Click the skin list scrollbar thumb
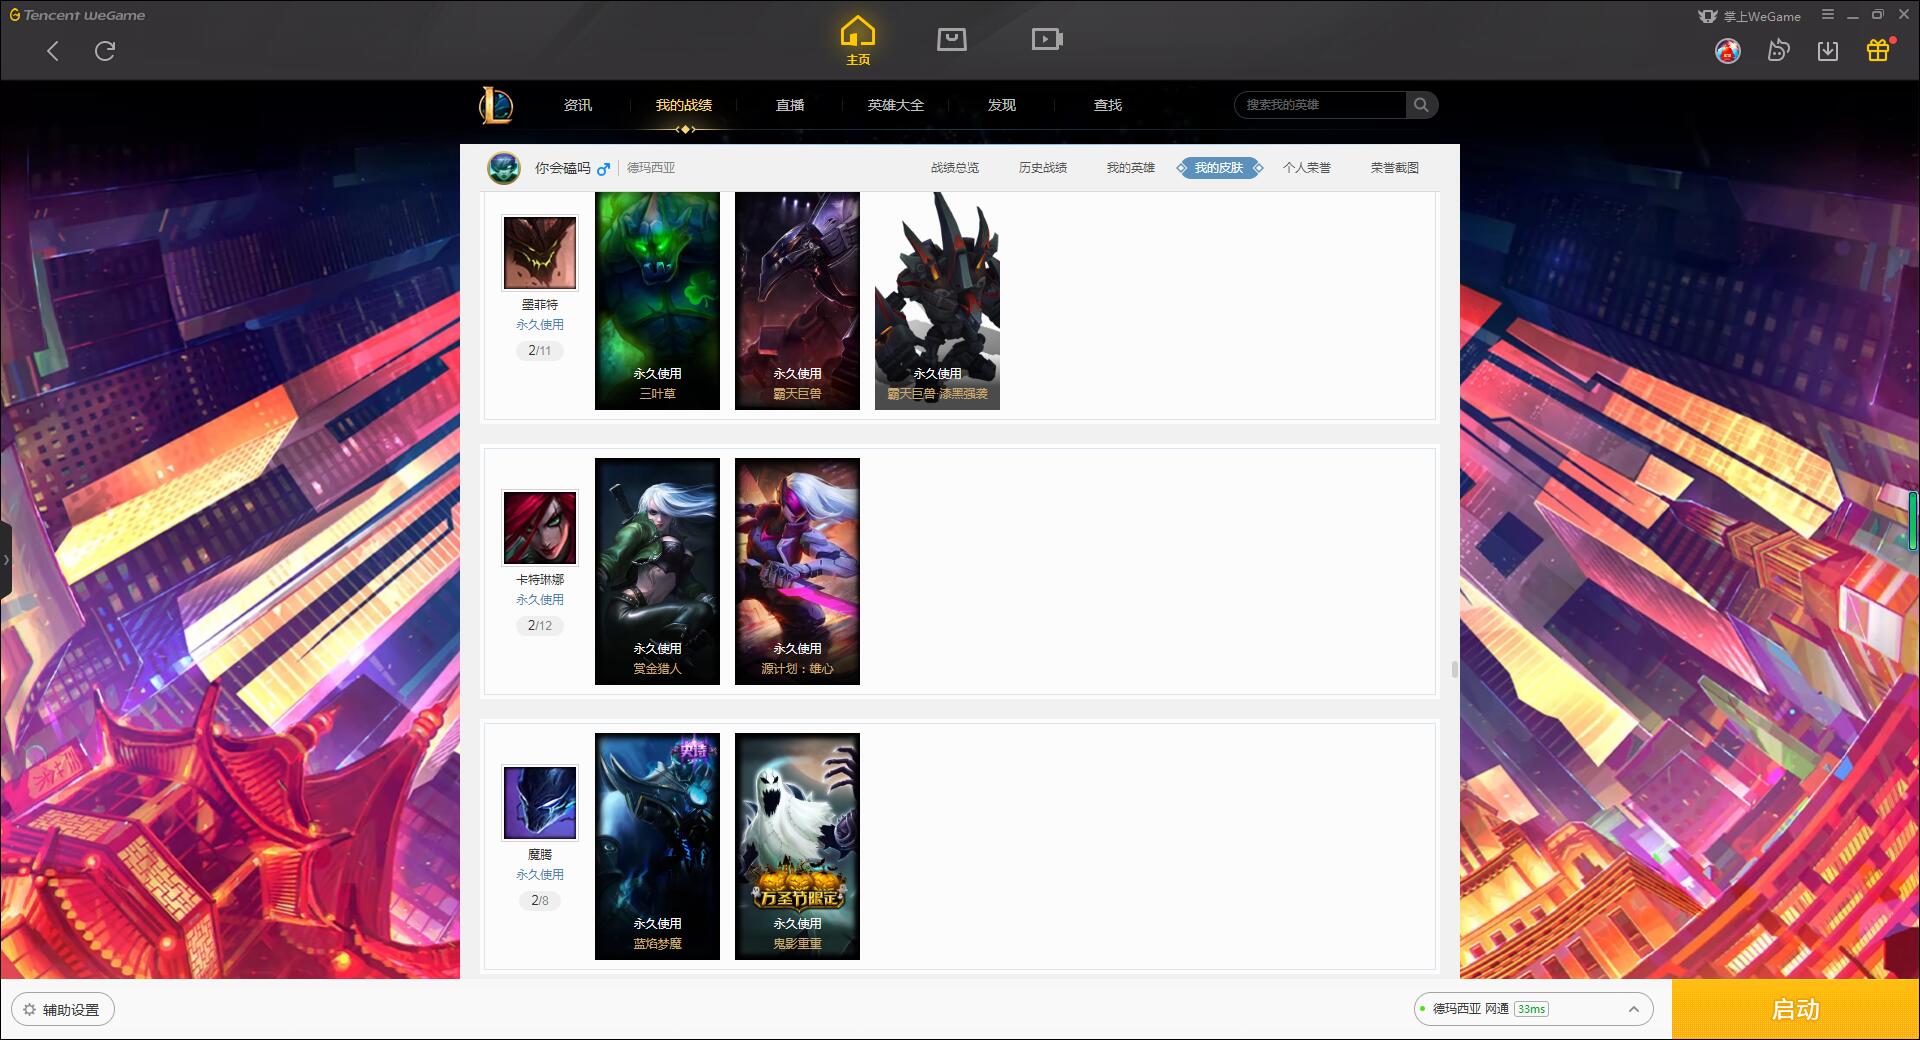This screenshot has height=1040, width=1920. [1454, 669]
